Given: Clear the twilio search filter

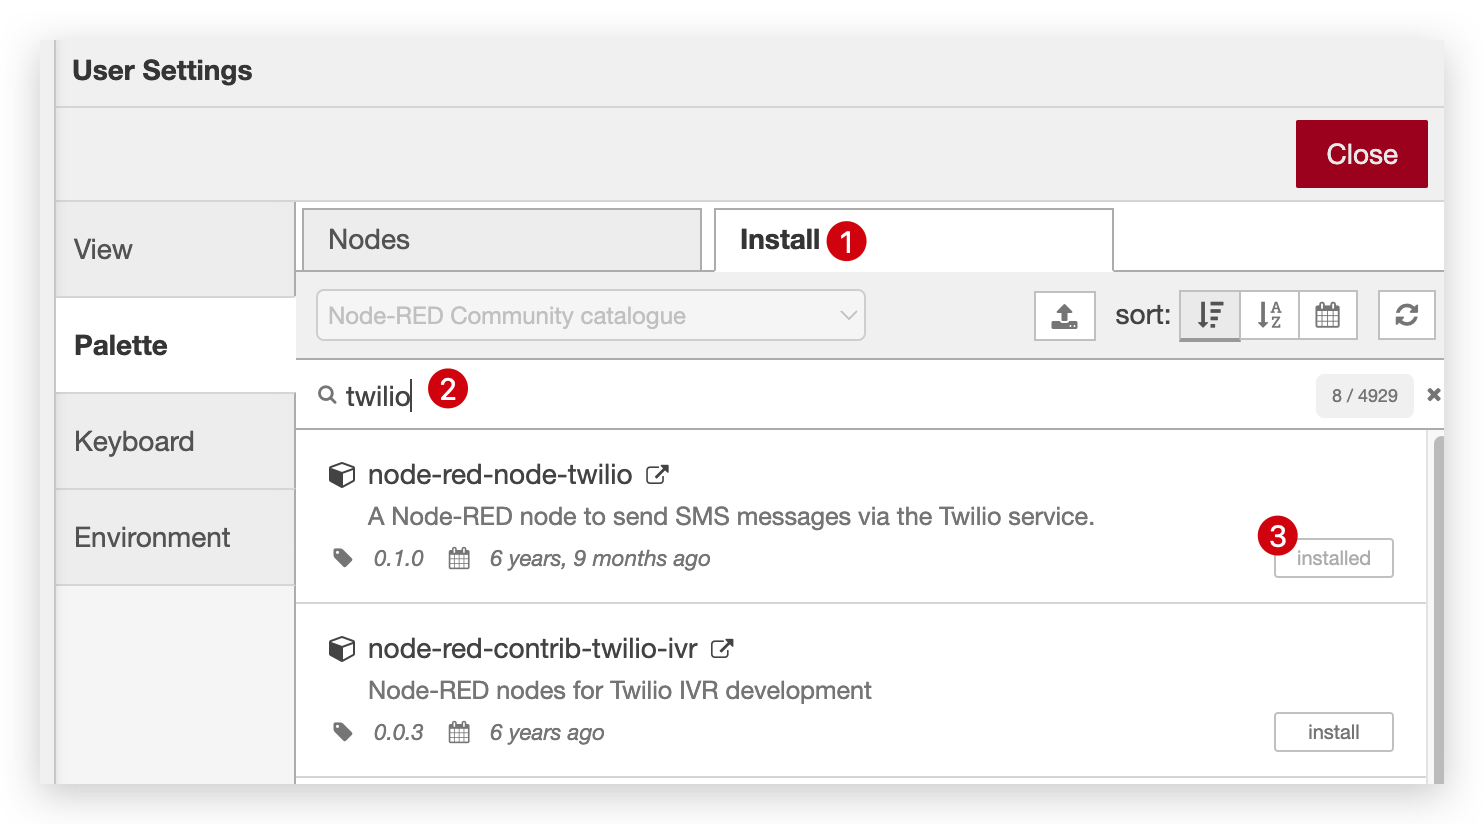Looking at the screenshot, I should pyautogui.click(x=1433, y=395).
